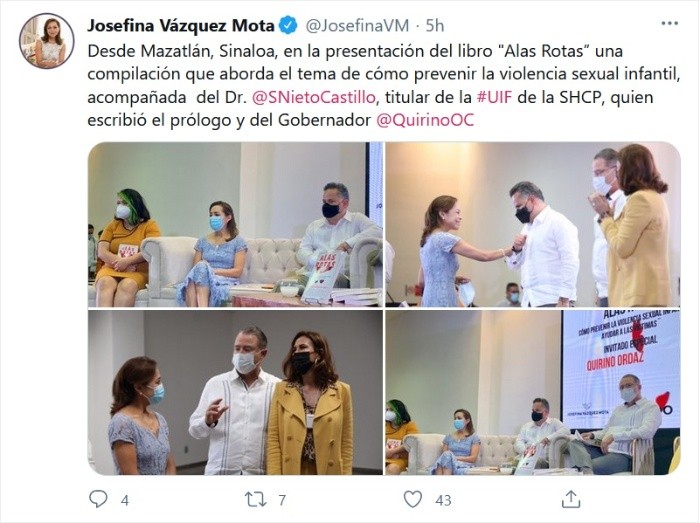Open the share upload icon
700x523 pixels.
571,499
